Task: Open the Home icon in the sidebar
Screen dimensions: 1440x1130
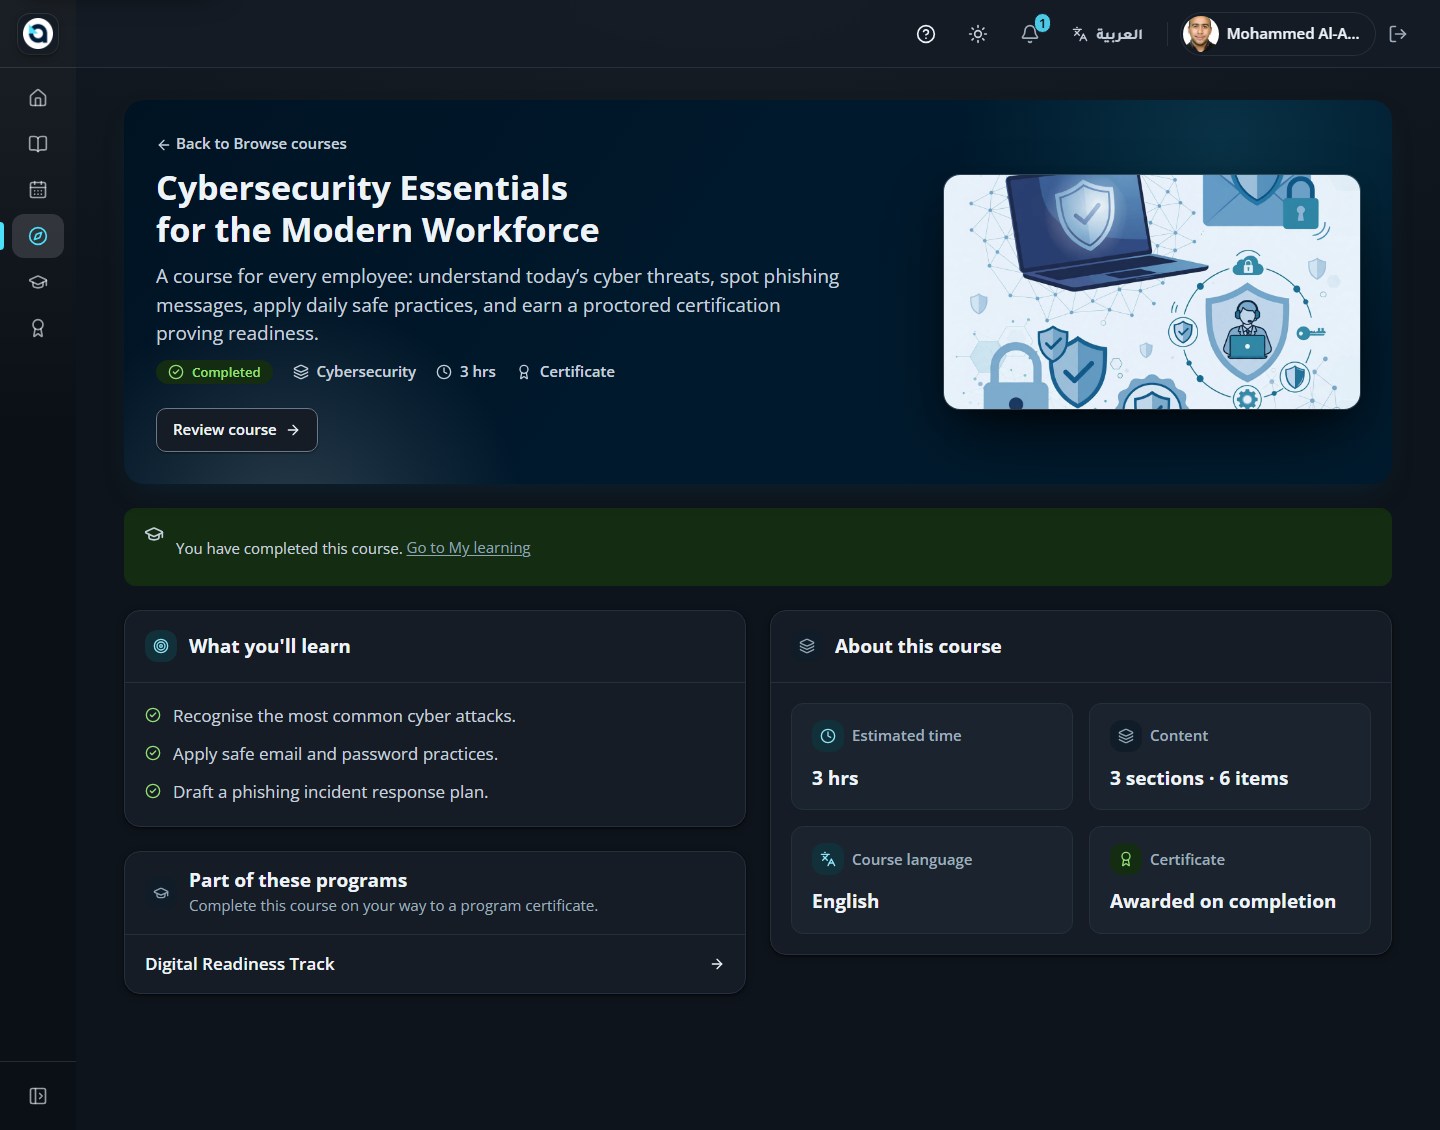Action: (38, 98)
